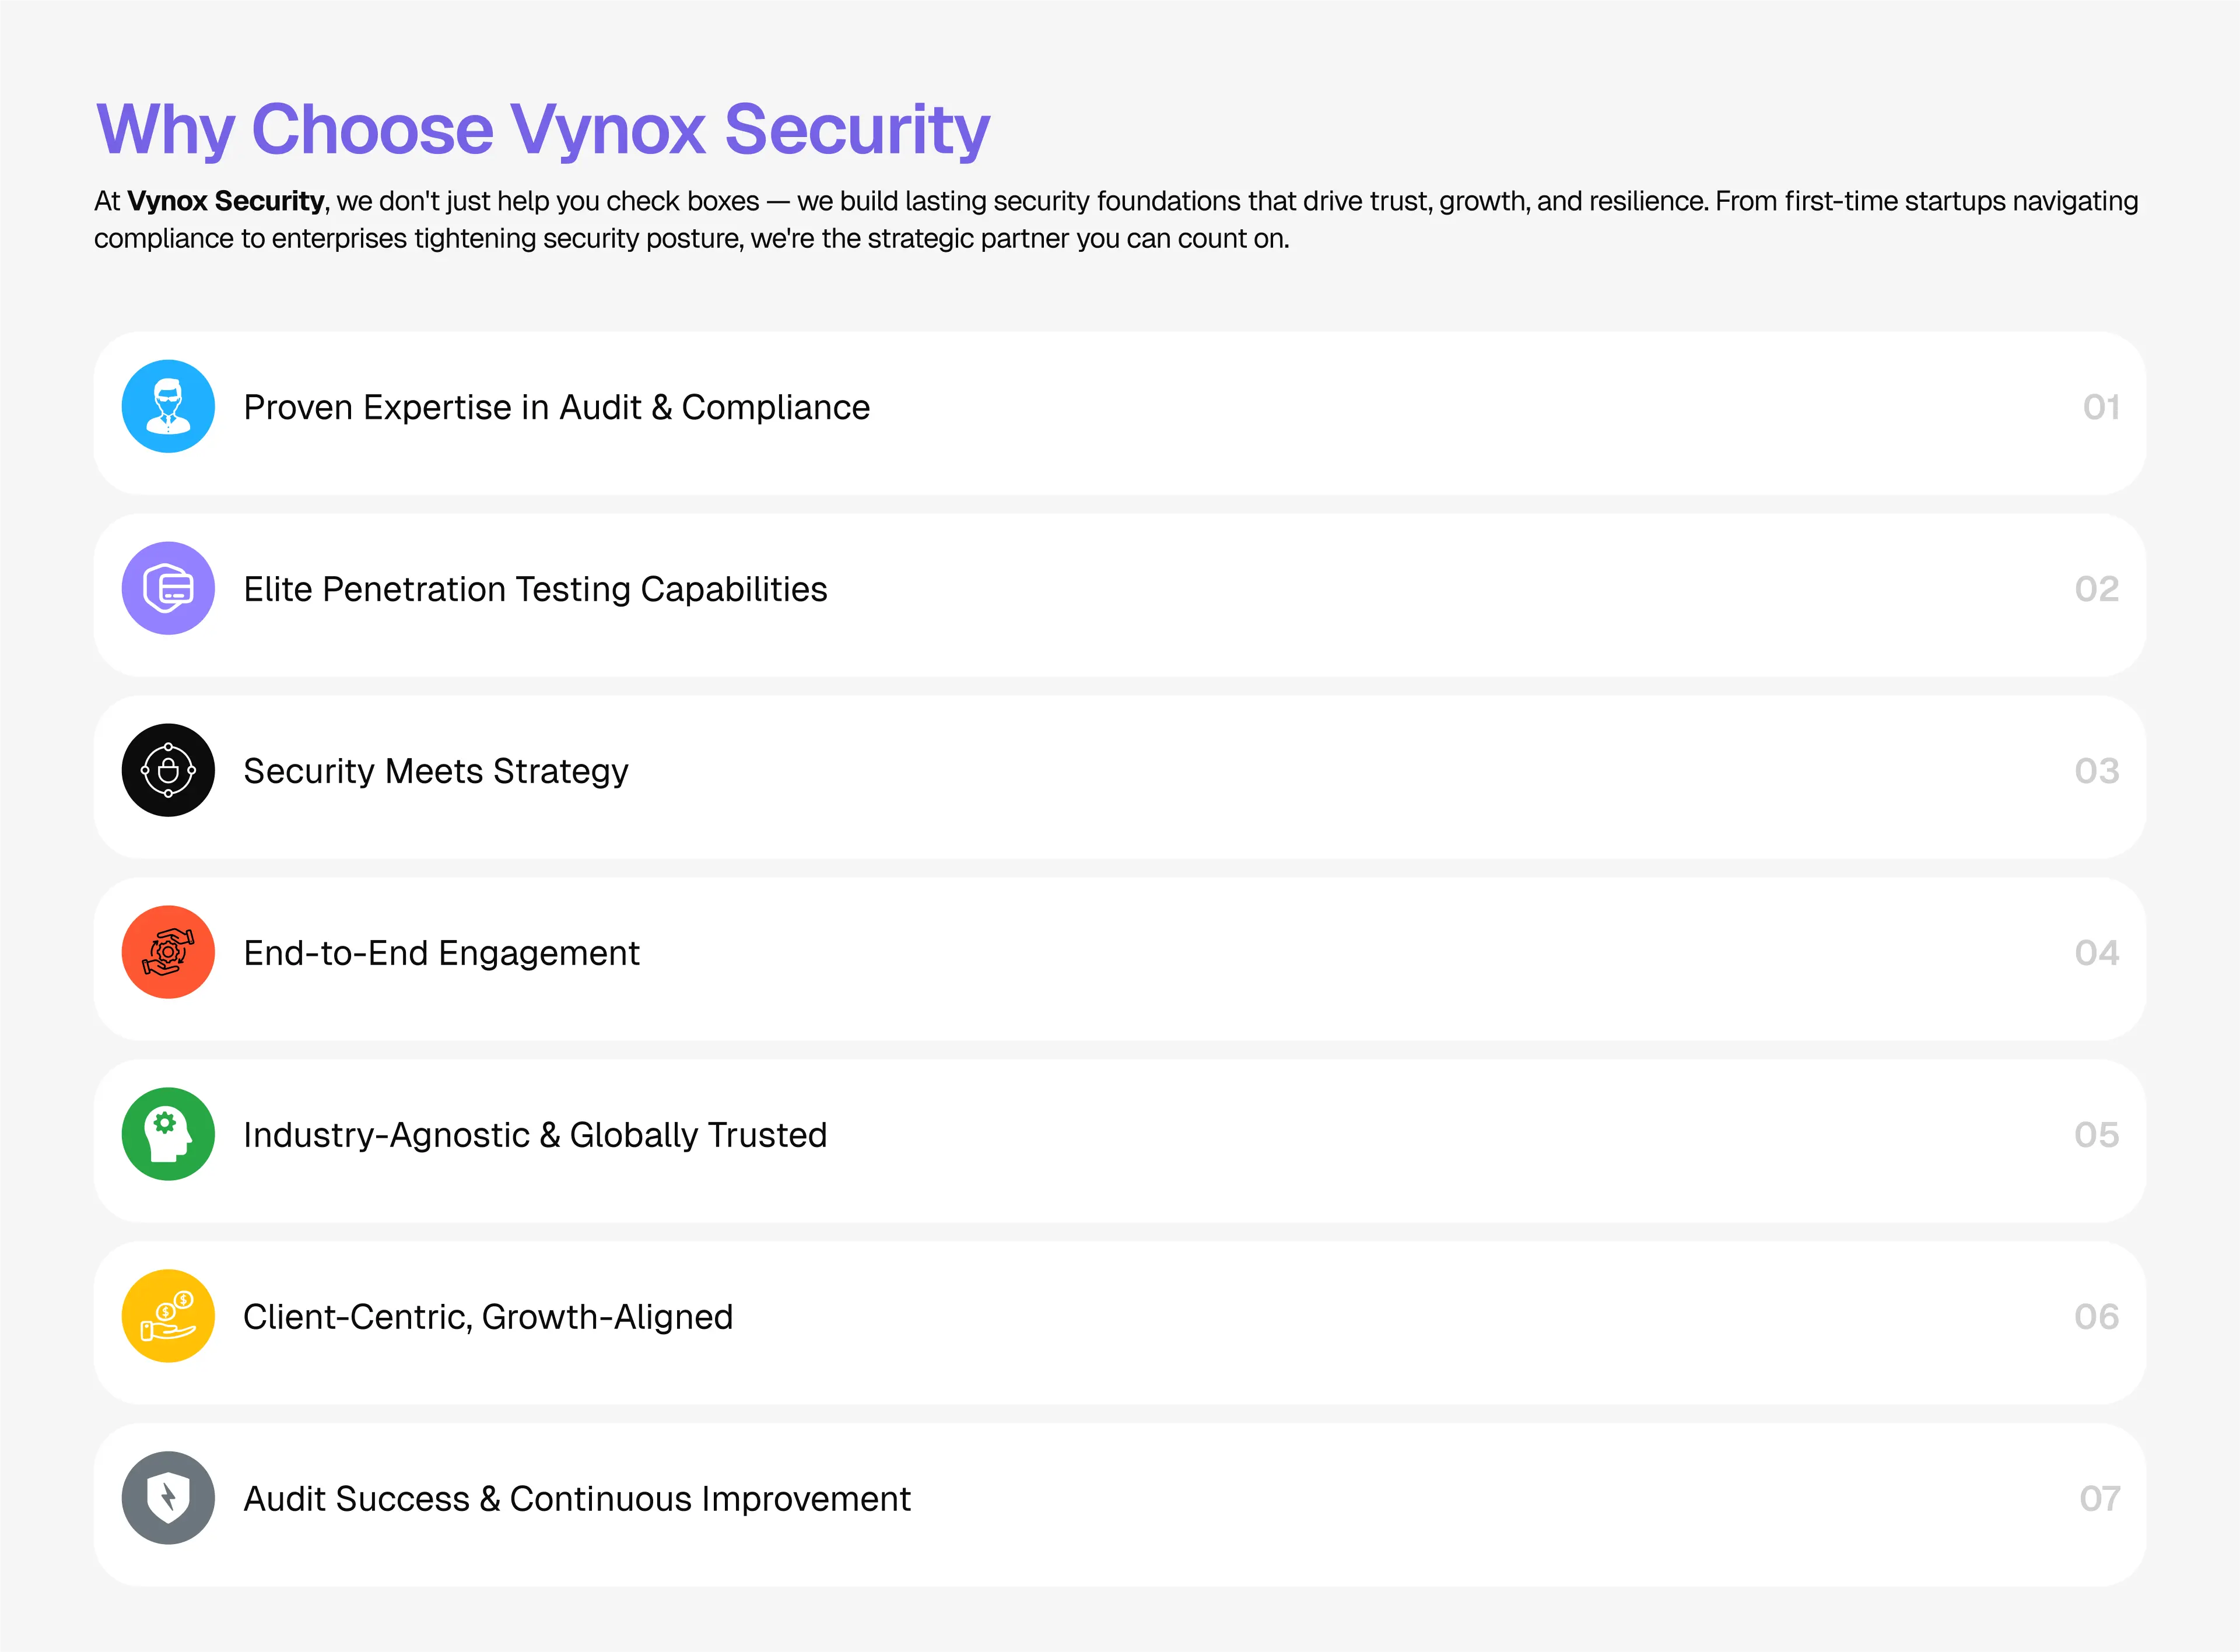Expand Proven Expertise in Audit & Compliance
Viewport: 2240px width, 1652px height.
tap(556, 408)
